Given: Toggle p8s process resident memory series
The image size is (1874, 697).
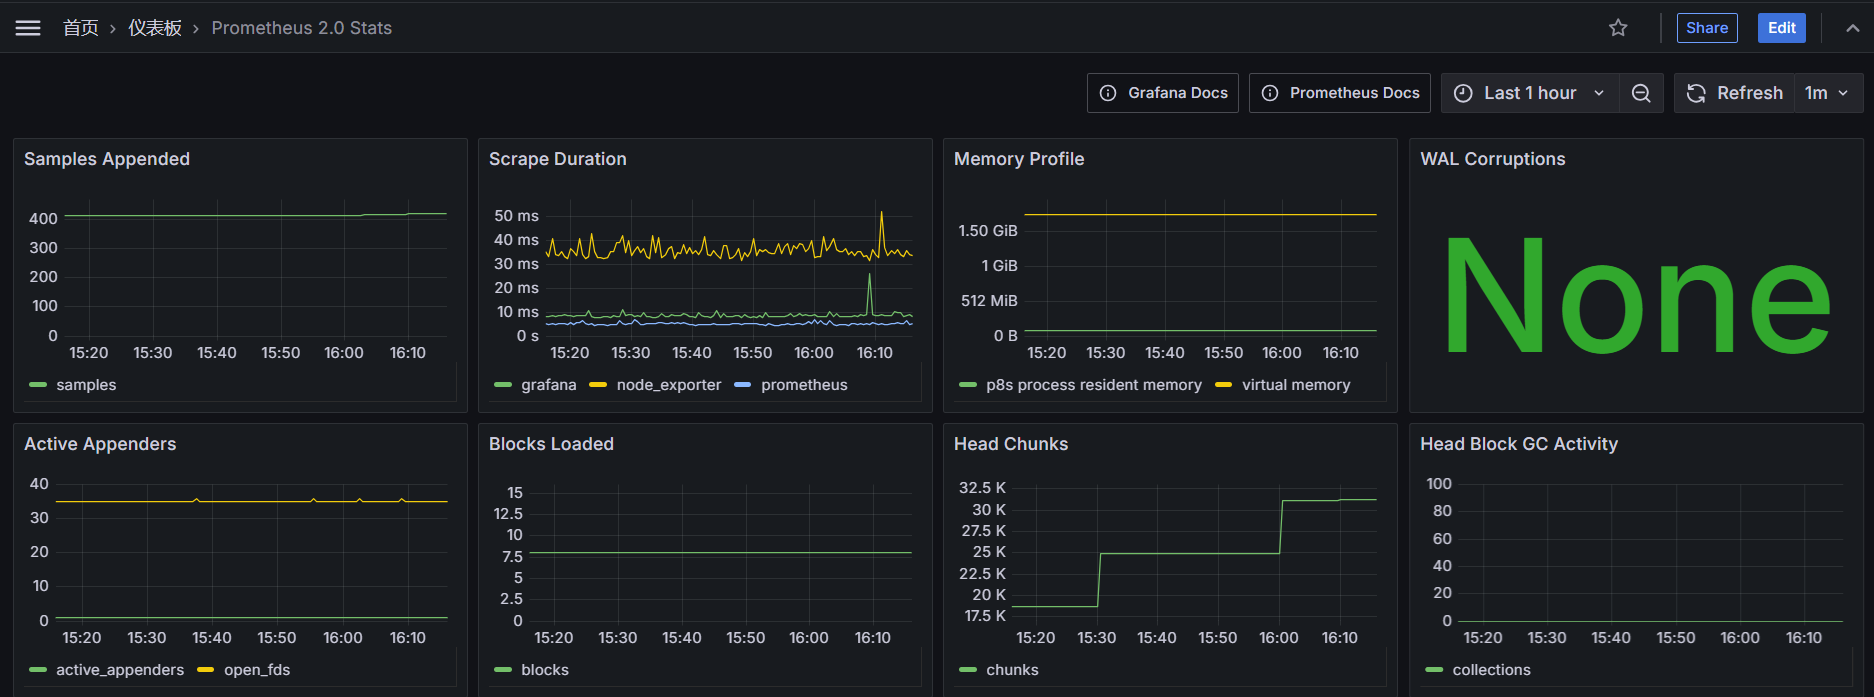Looking at the screenshot, I should (1094, 385).
